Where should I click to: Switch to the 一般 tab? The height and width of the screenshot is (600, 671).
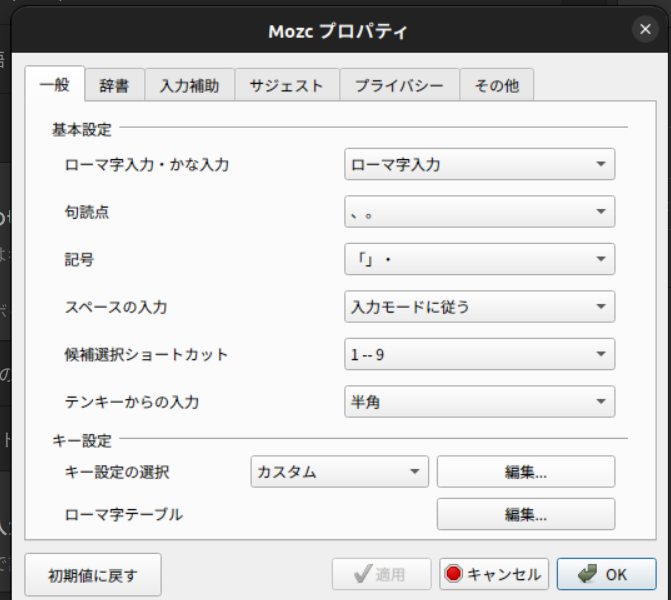[54, 84]
